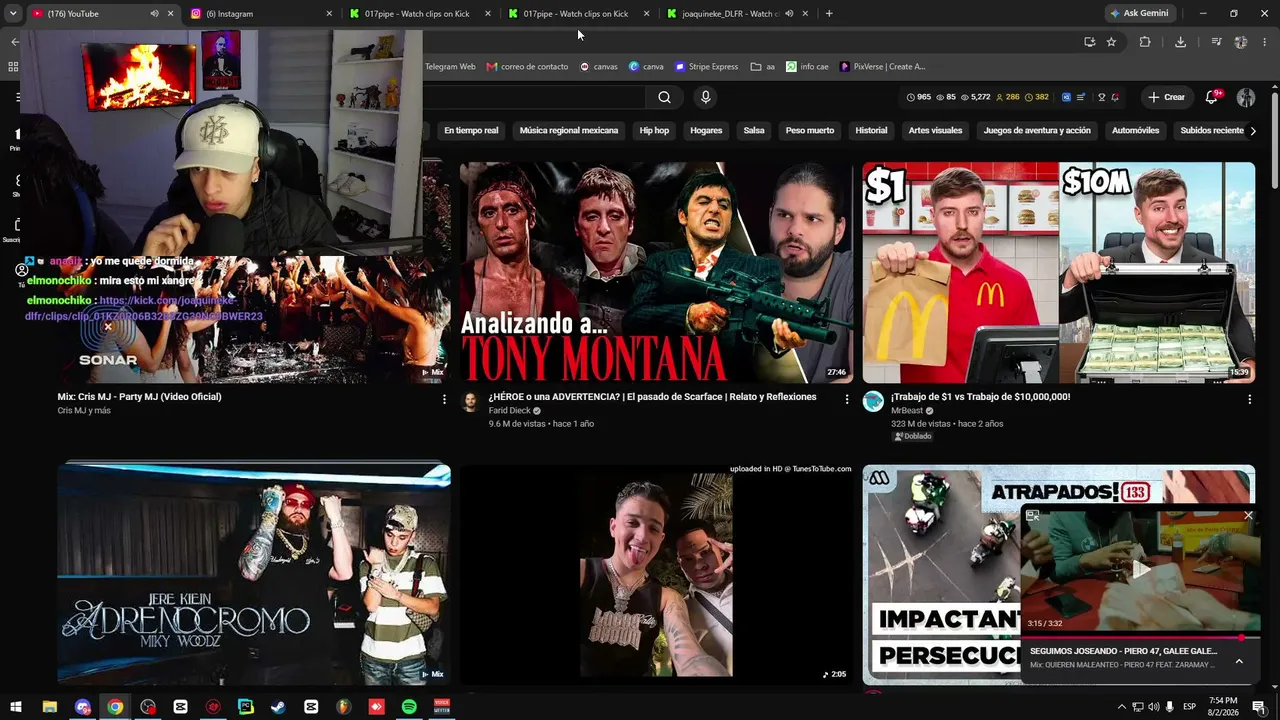Open Steam from the taskbar
The image size is (1280, 720).
[x=278, y=707]
